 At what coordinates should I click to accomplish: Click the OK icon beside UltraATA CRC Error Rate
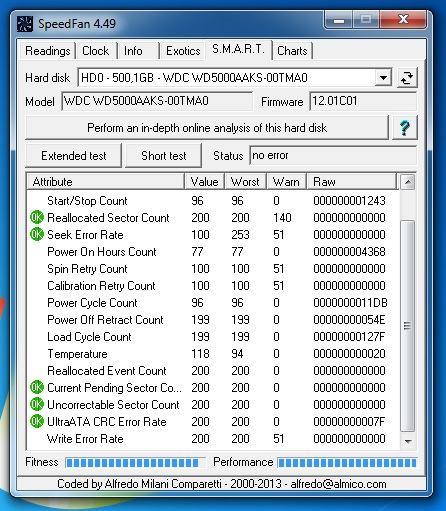tap(37, 421)
